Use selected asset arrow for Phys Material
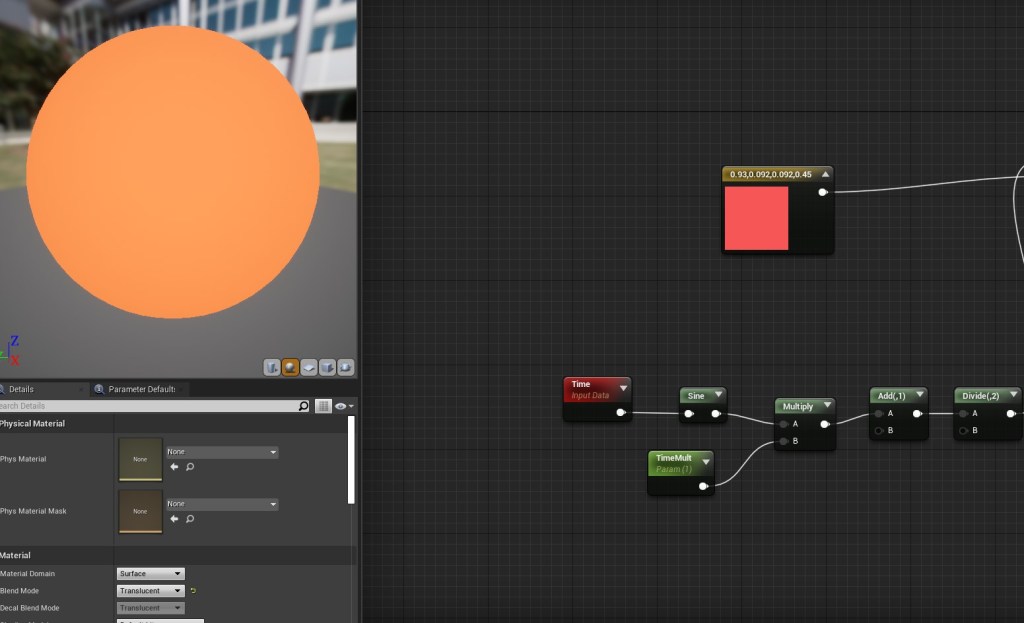The width and height of the screenshot is (1024, 623). tap(174, 467)
